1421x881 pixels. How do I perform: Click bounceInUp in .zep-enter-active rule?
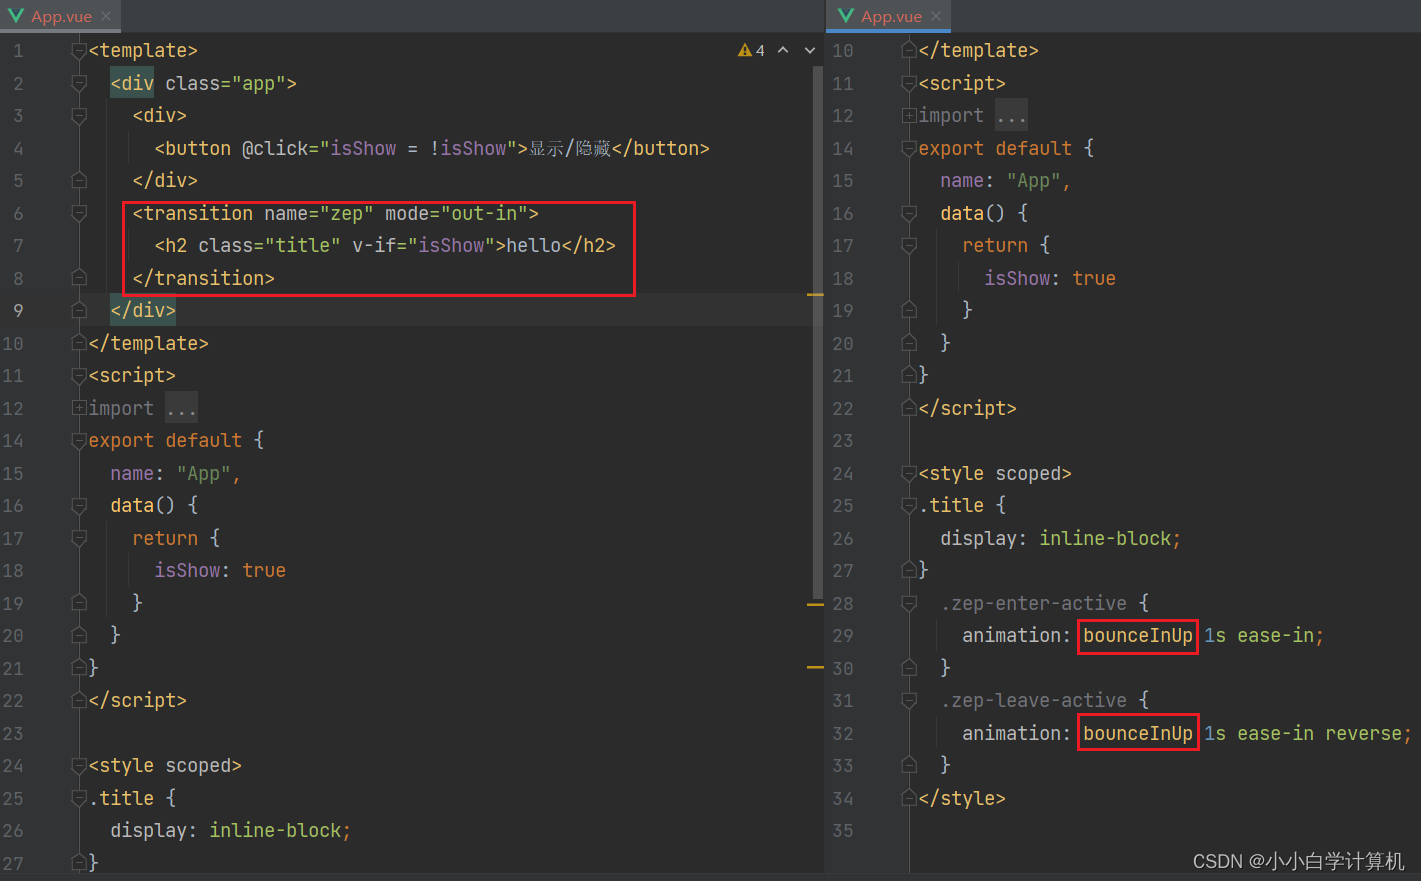[1138, 636]
